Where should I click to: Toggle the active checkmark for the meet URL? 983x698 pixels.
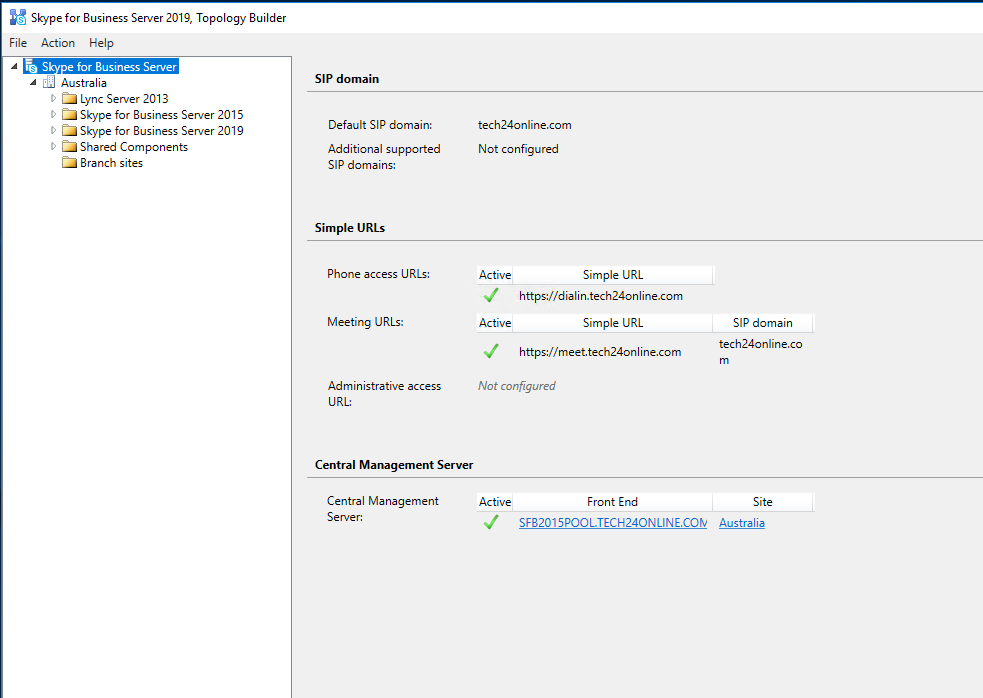click(491, 351)
